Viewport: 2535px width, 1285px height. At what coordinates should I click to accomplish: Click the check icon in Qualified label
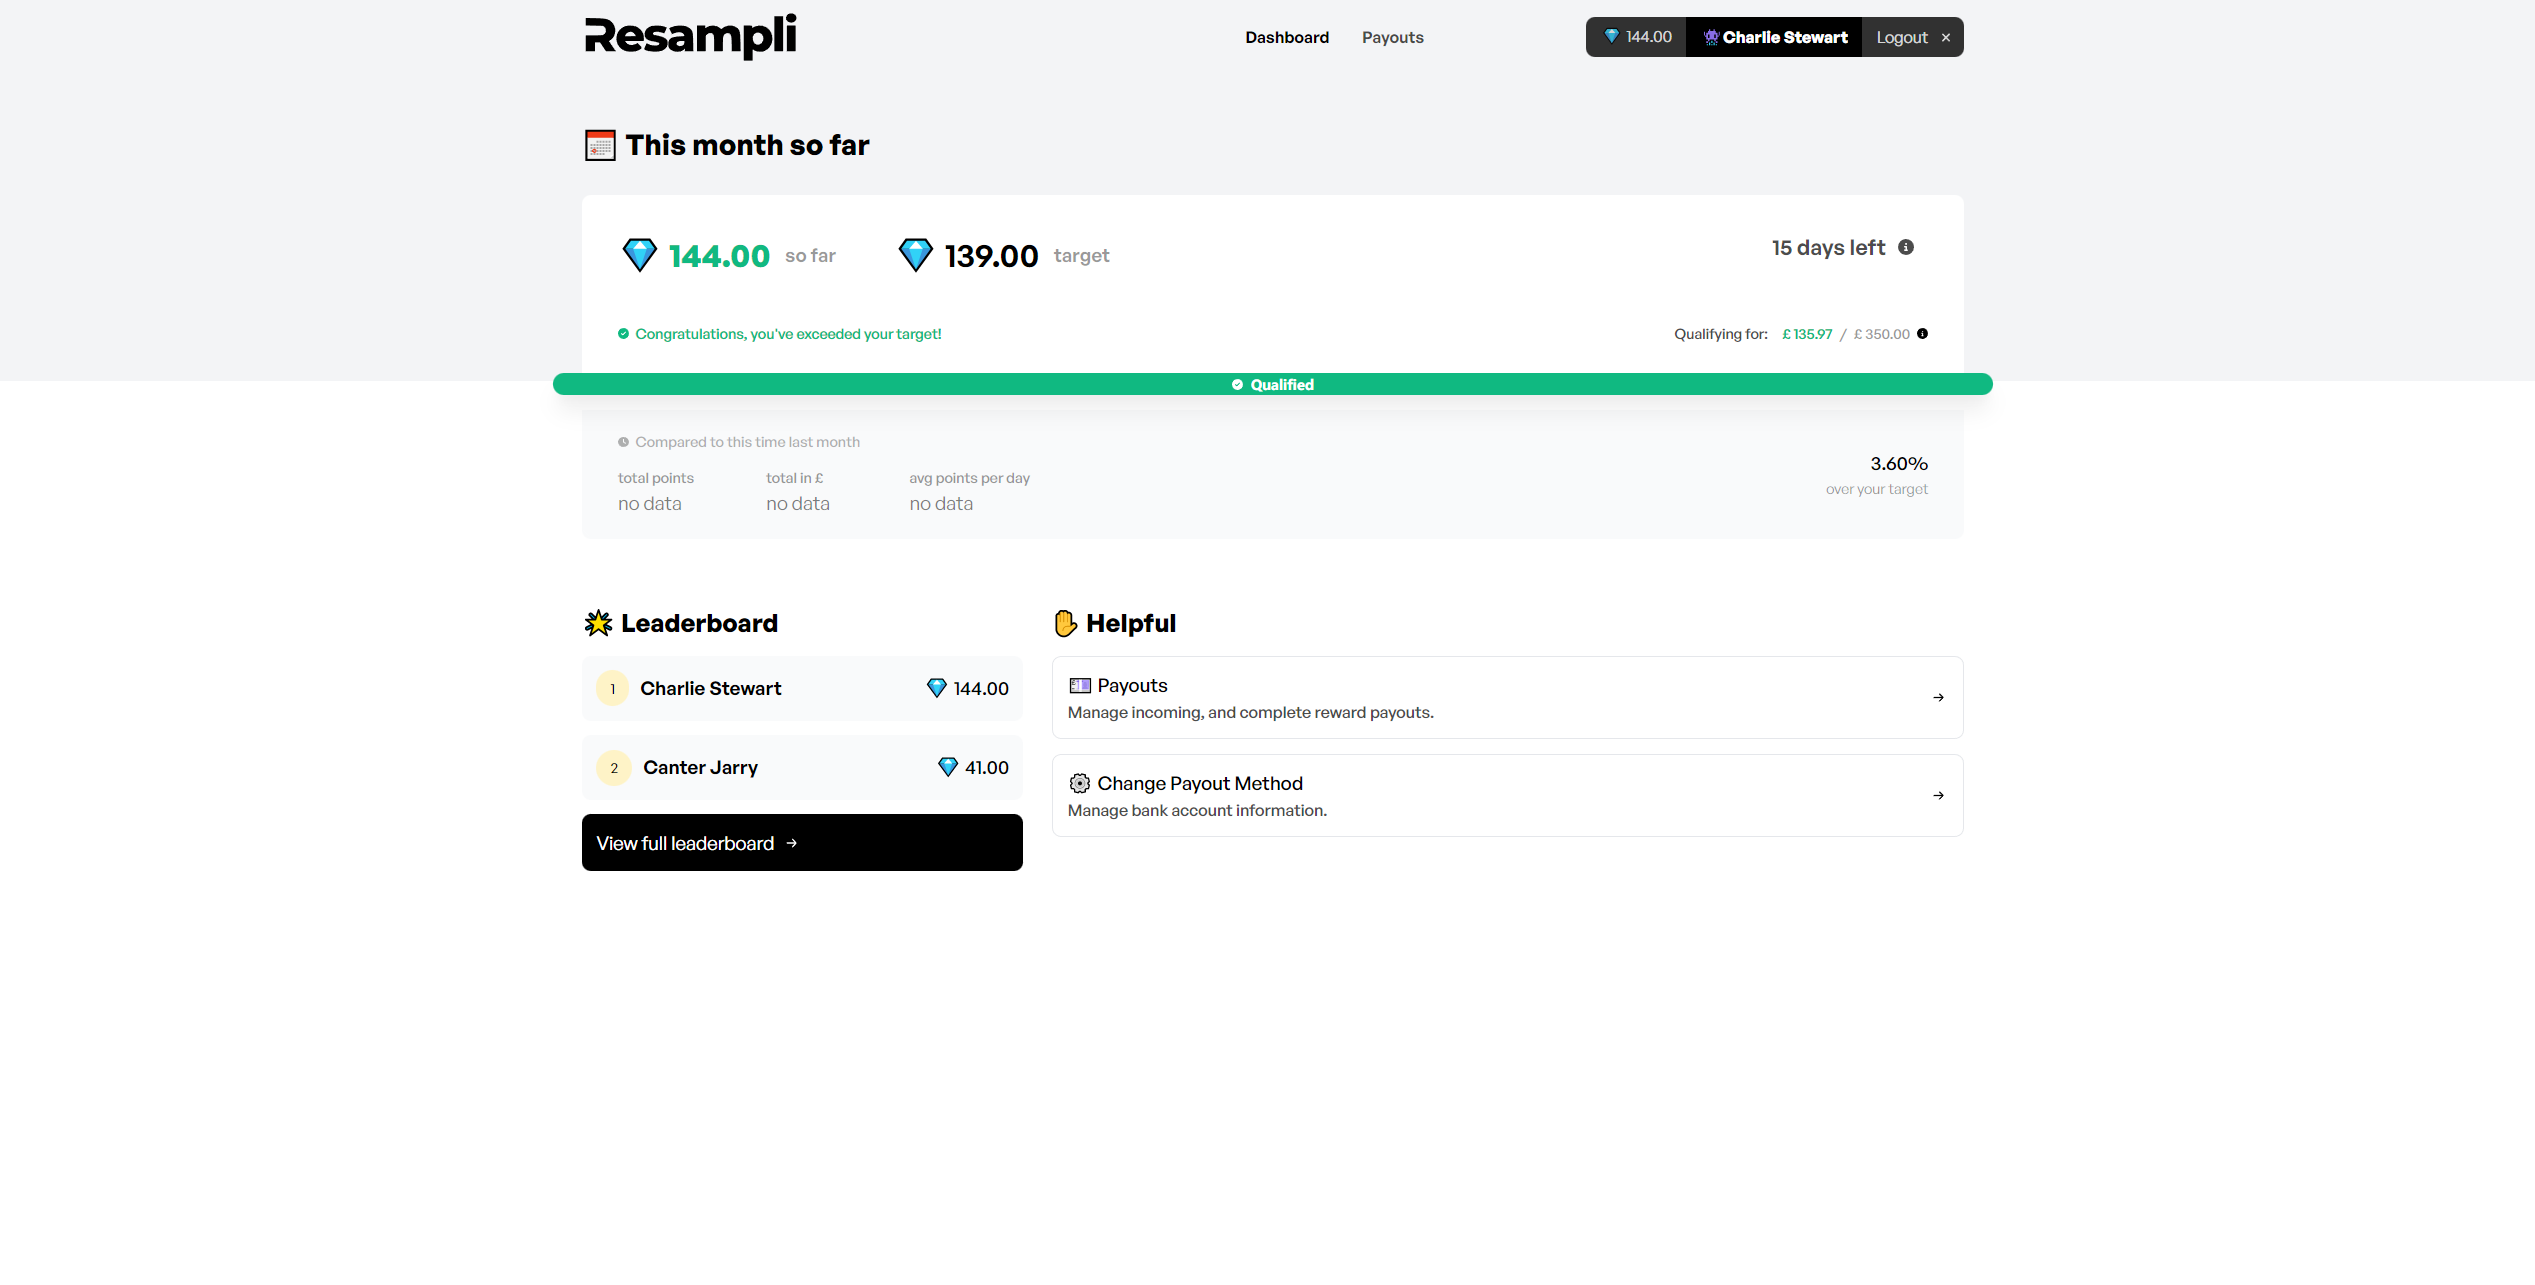pos(1237,385)
